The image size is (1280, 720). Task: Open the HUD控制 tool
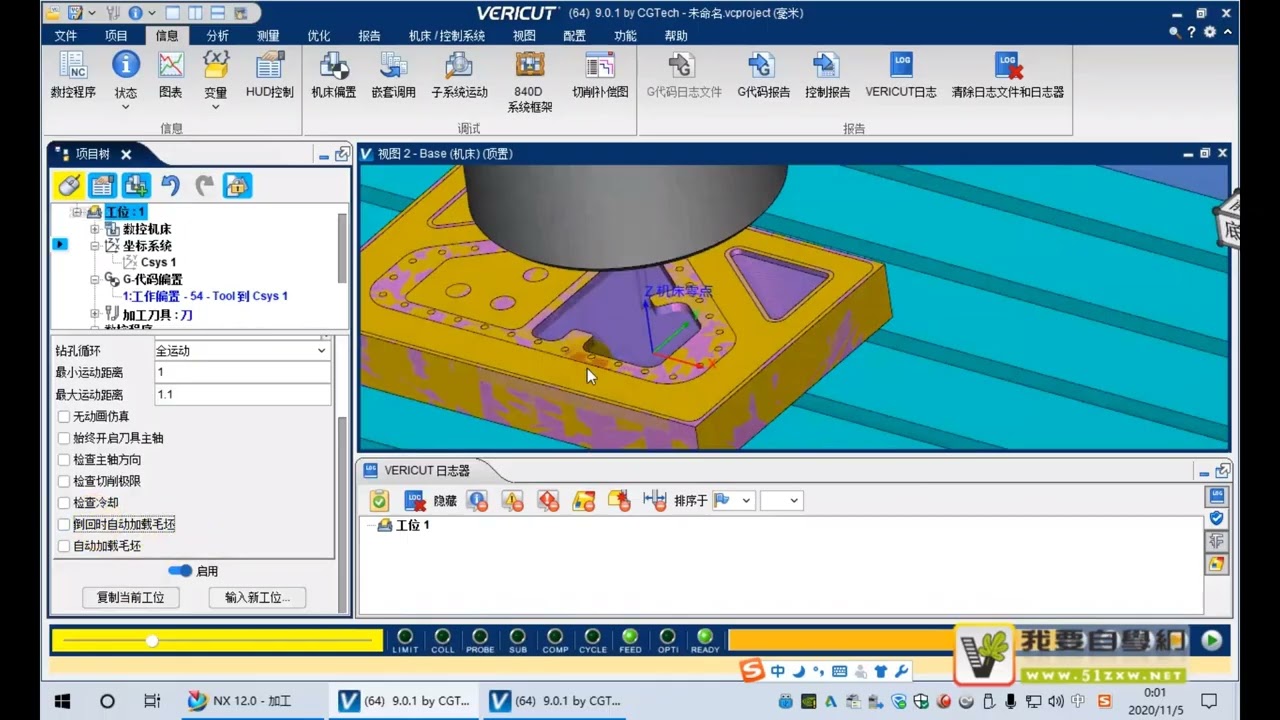(x=269, y=75)
